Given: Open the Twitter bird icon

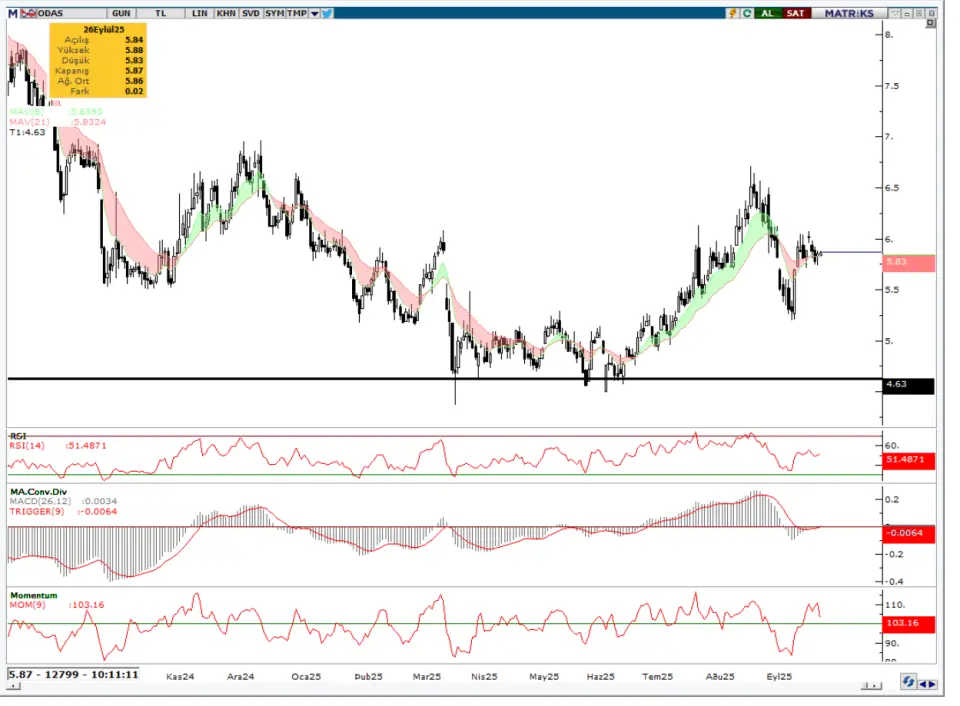Looking at the screenshot, I should [328, 13].
